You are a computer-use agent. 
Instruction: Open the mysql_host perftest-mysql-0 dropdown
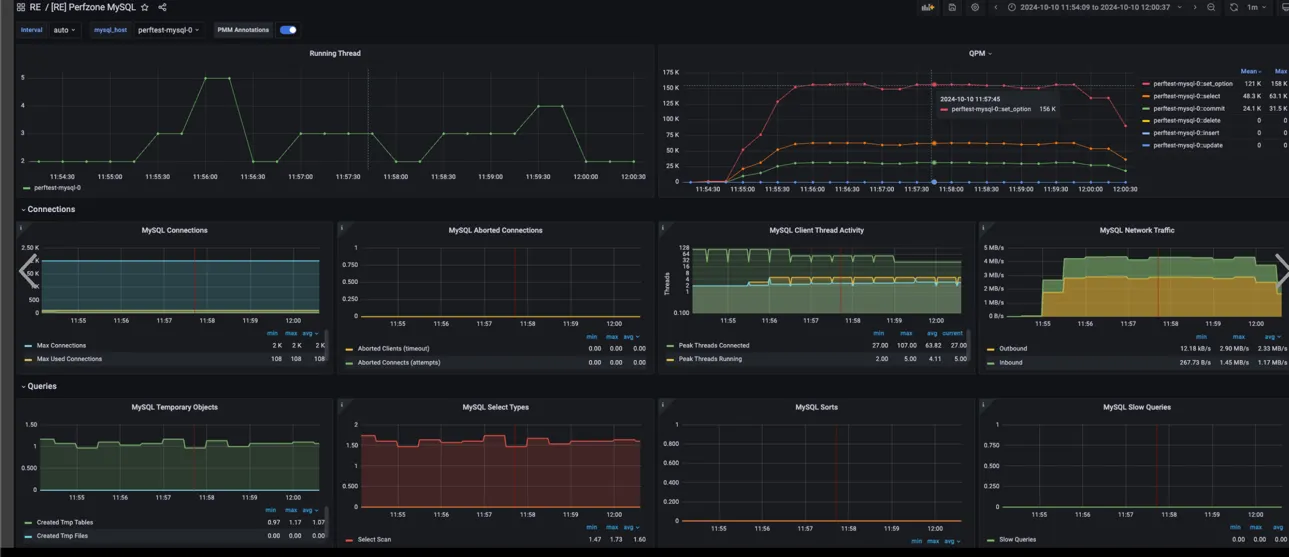pos(168,30)
